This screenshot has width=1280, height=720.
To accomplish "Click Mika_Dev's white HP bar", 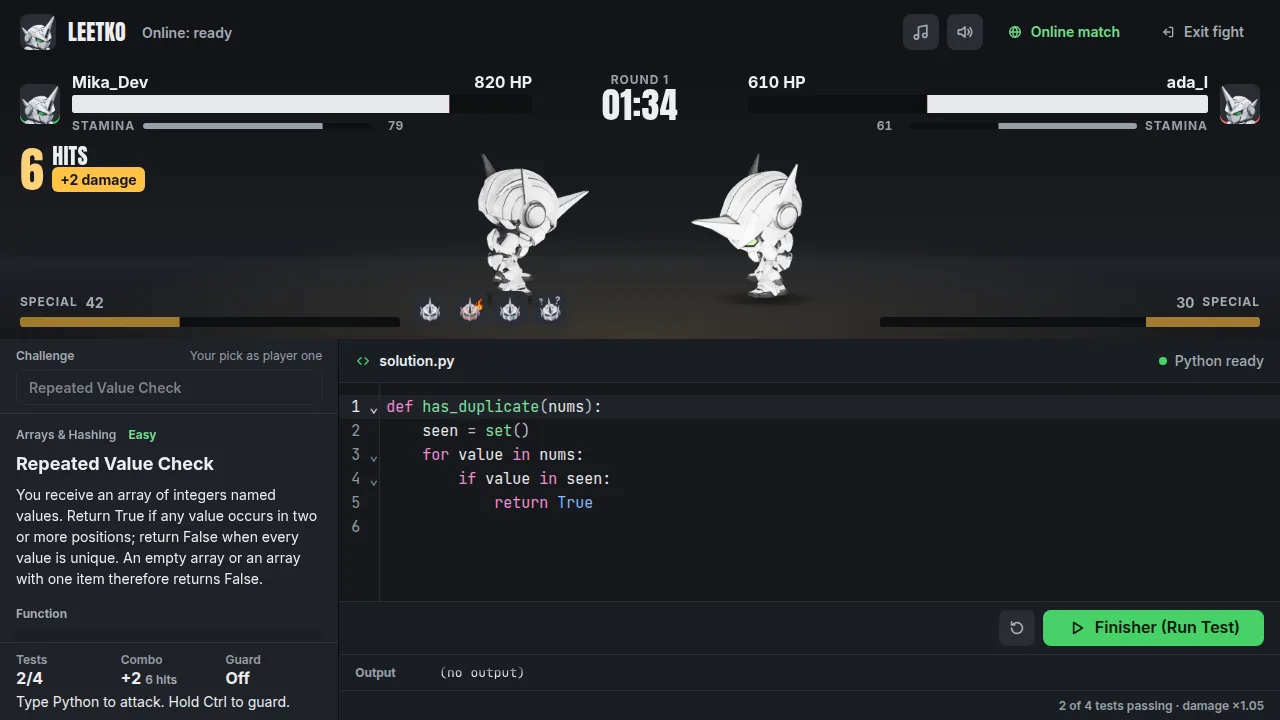I will click(260, 104).
